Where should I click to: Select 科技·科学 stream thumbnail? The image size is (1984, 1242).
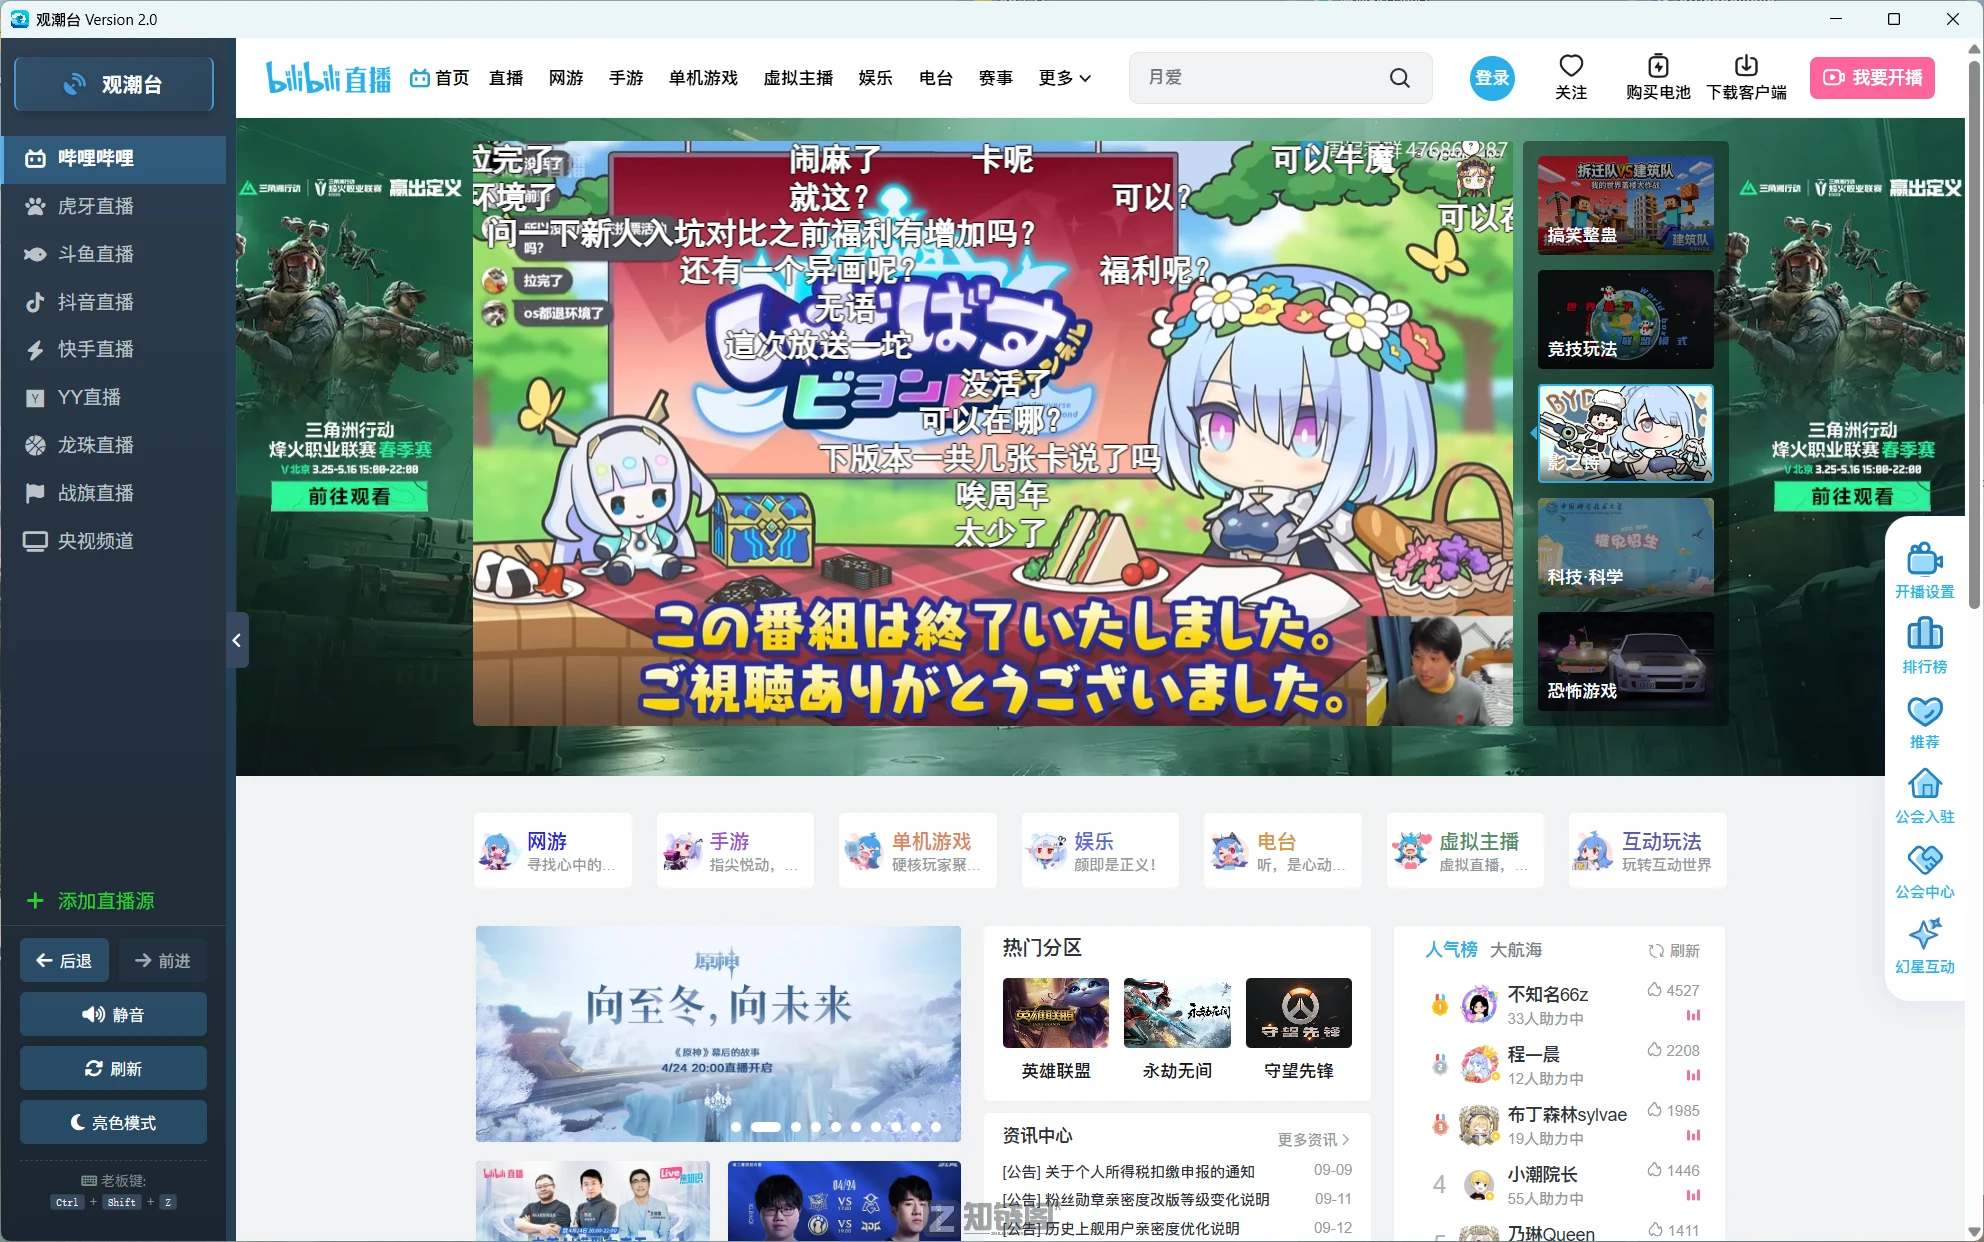(1625, 547)
